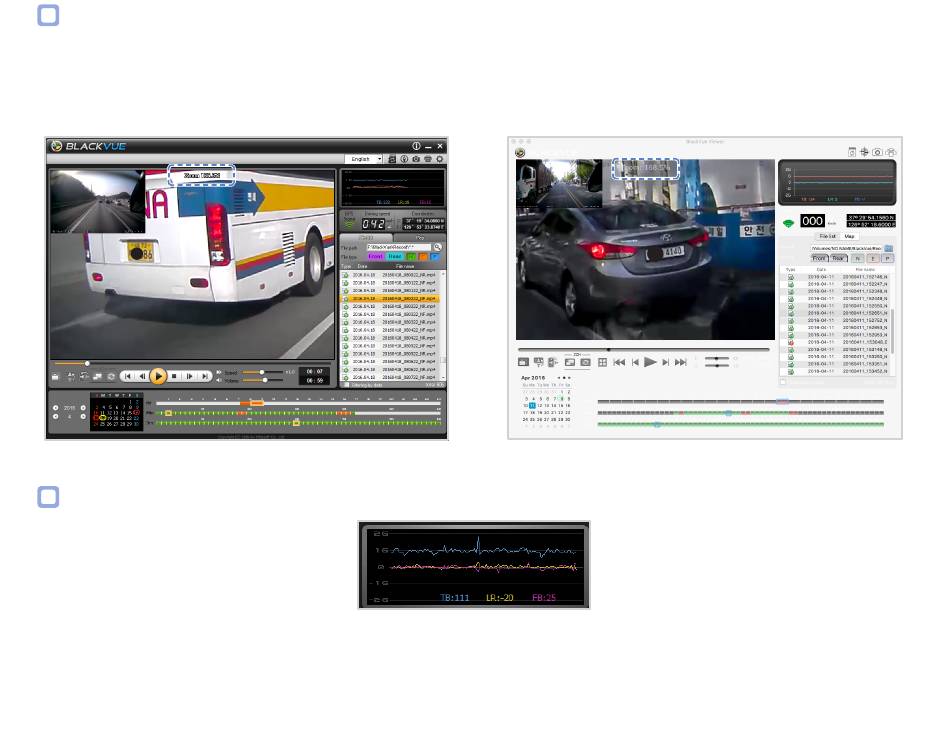Enable the Filtering by date checkbox
Screen dimensions: 950x738
(347, 385)
